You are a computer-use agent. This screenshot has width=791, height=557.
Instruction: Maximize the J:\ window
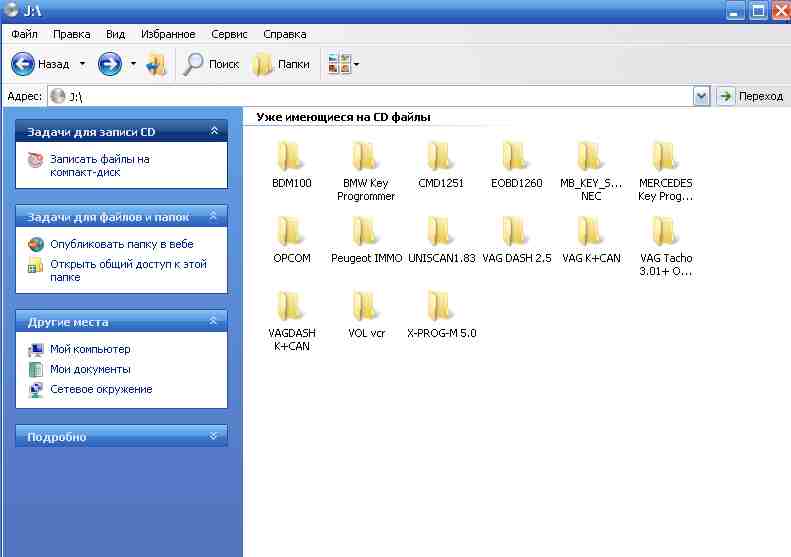[x=758, y=11]
